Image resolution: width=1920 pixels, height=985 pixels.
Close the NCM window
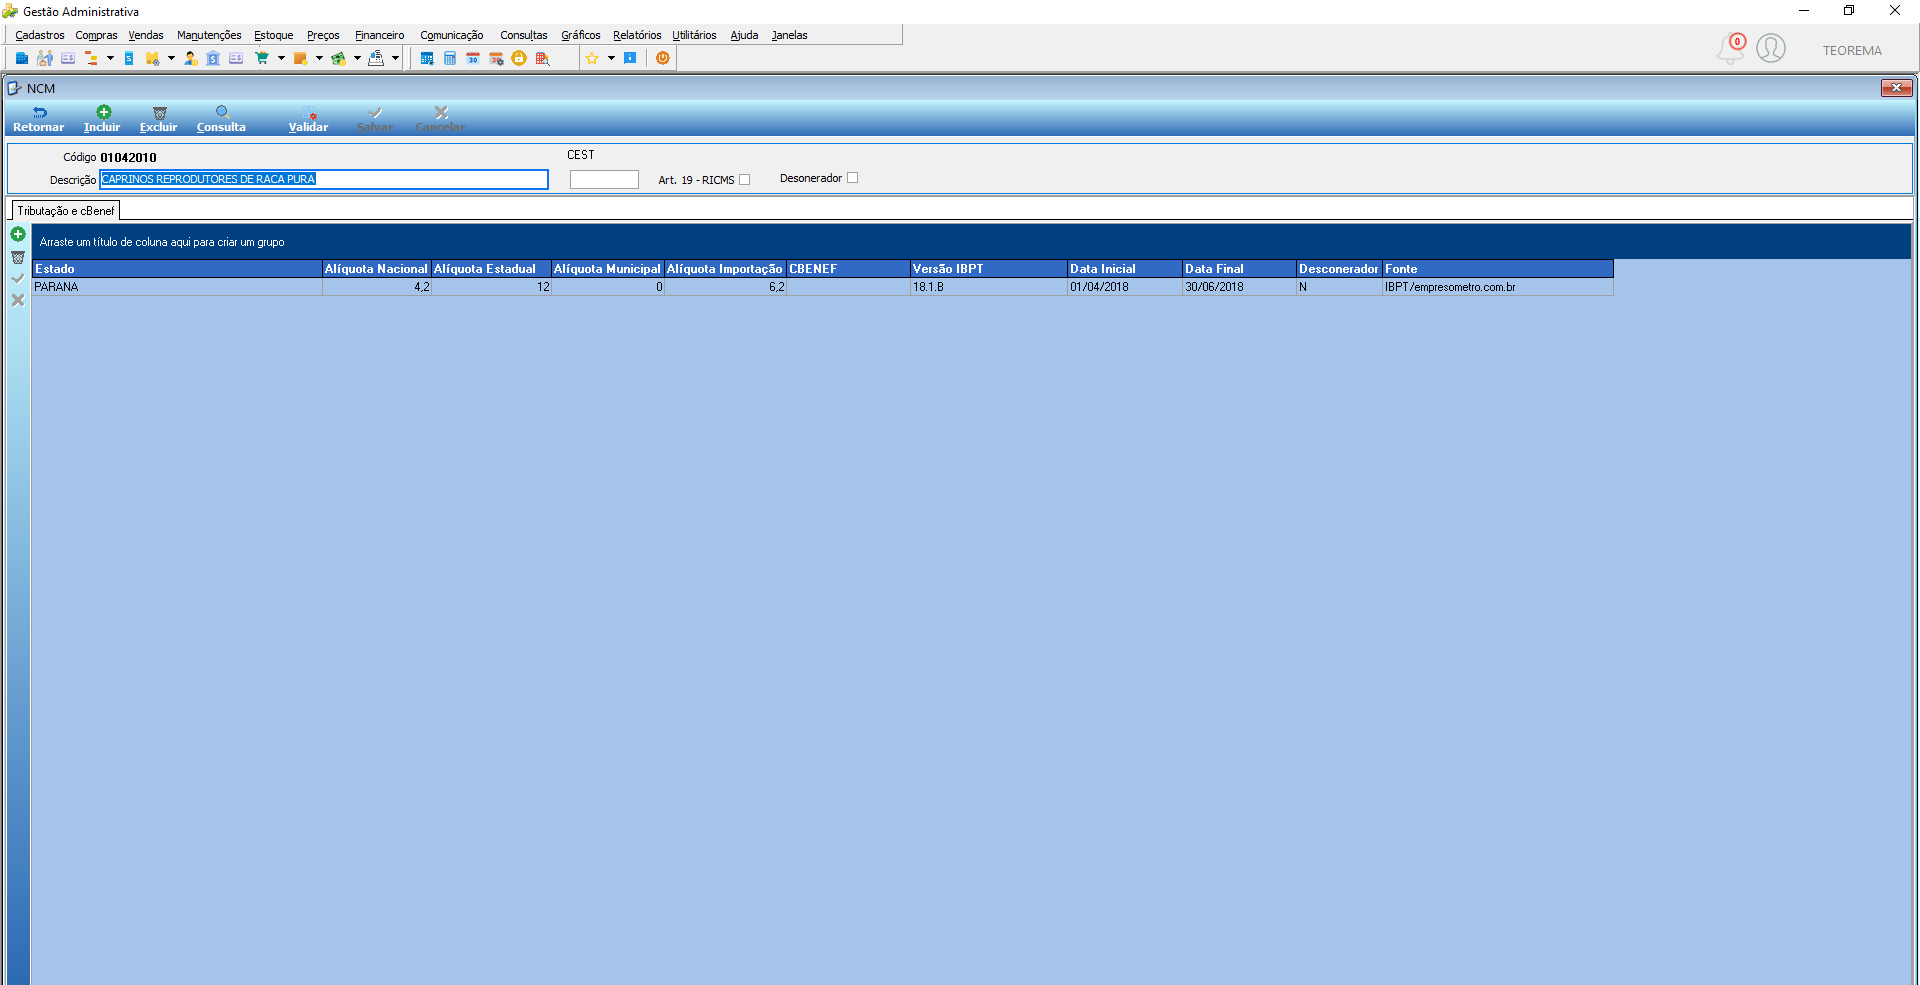click(x=1896, y=88)
